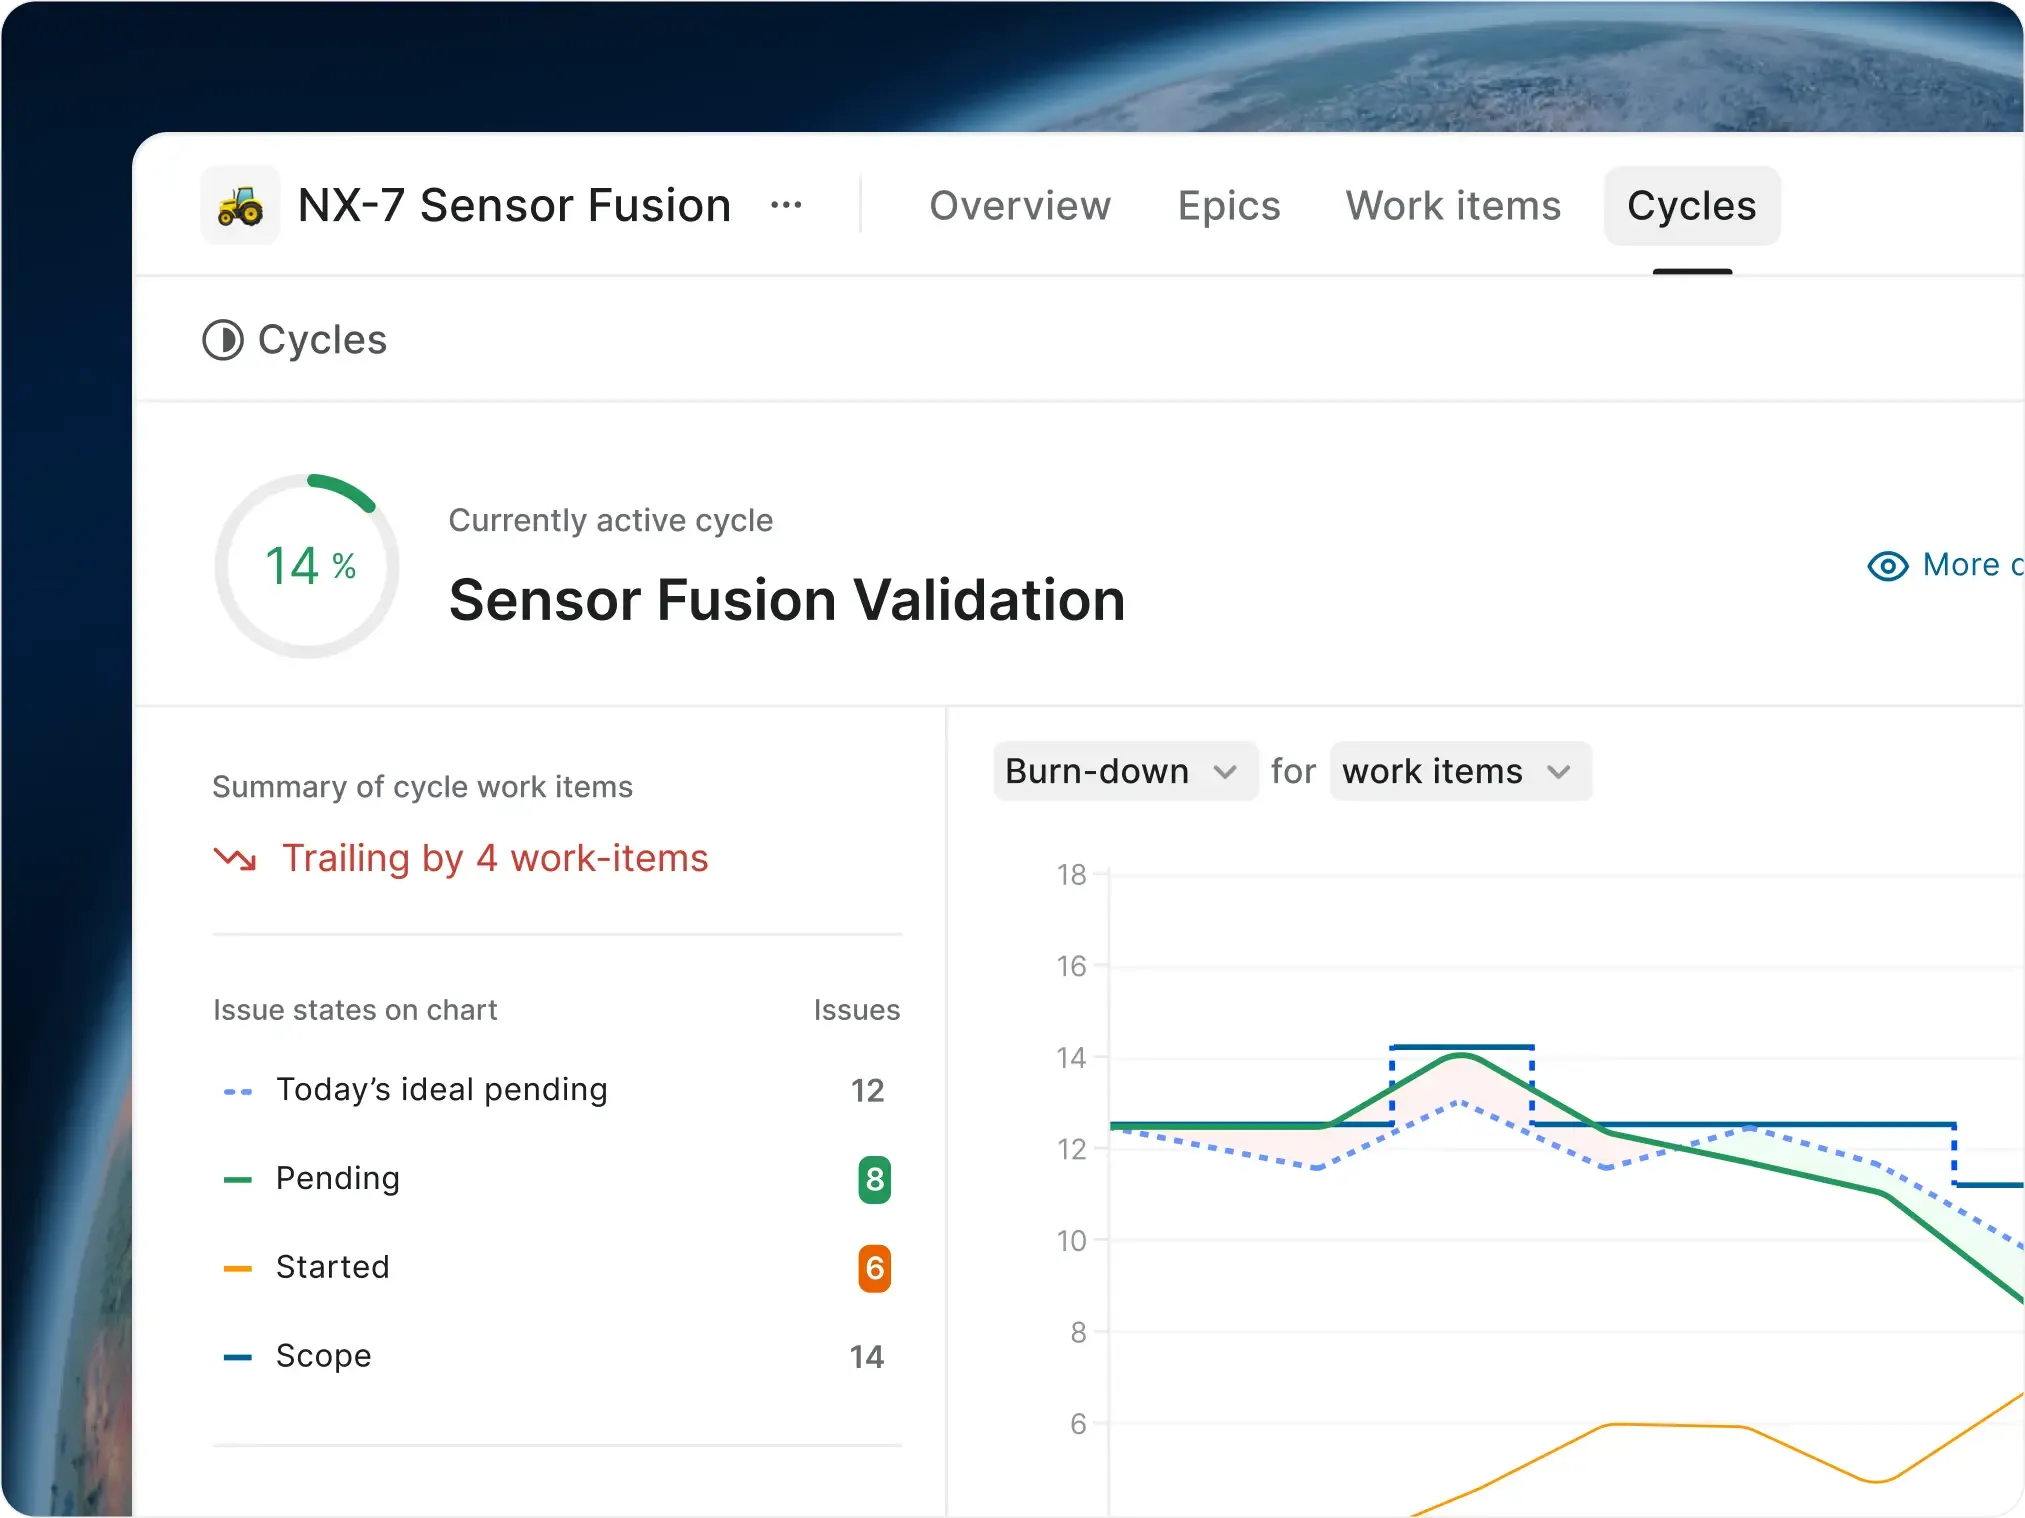Click the eye icon beside More
Viewport: 2025px width, 1518px height.
1888,566
